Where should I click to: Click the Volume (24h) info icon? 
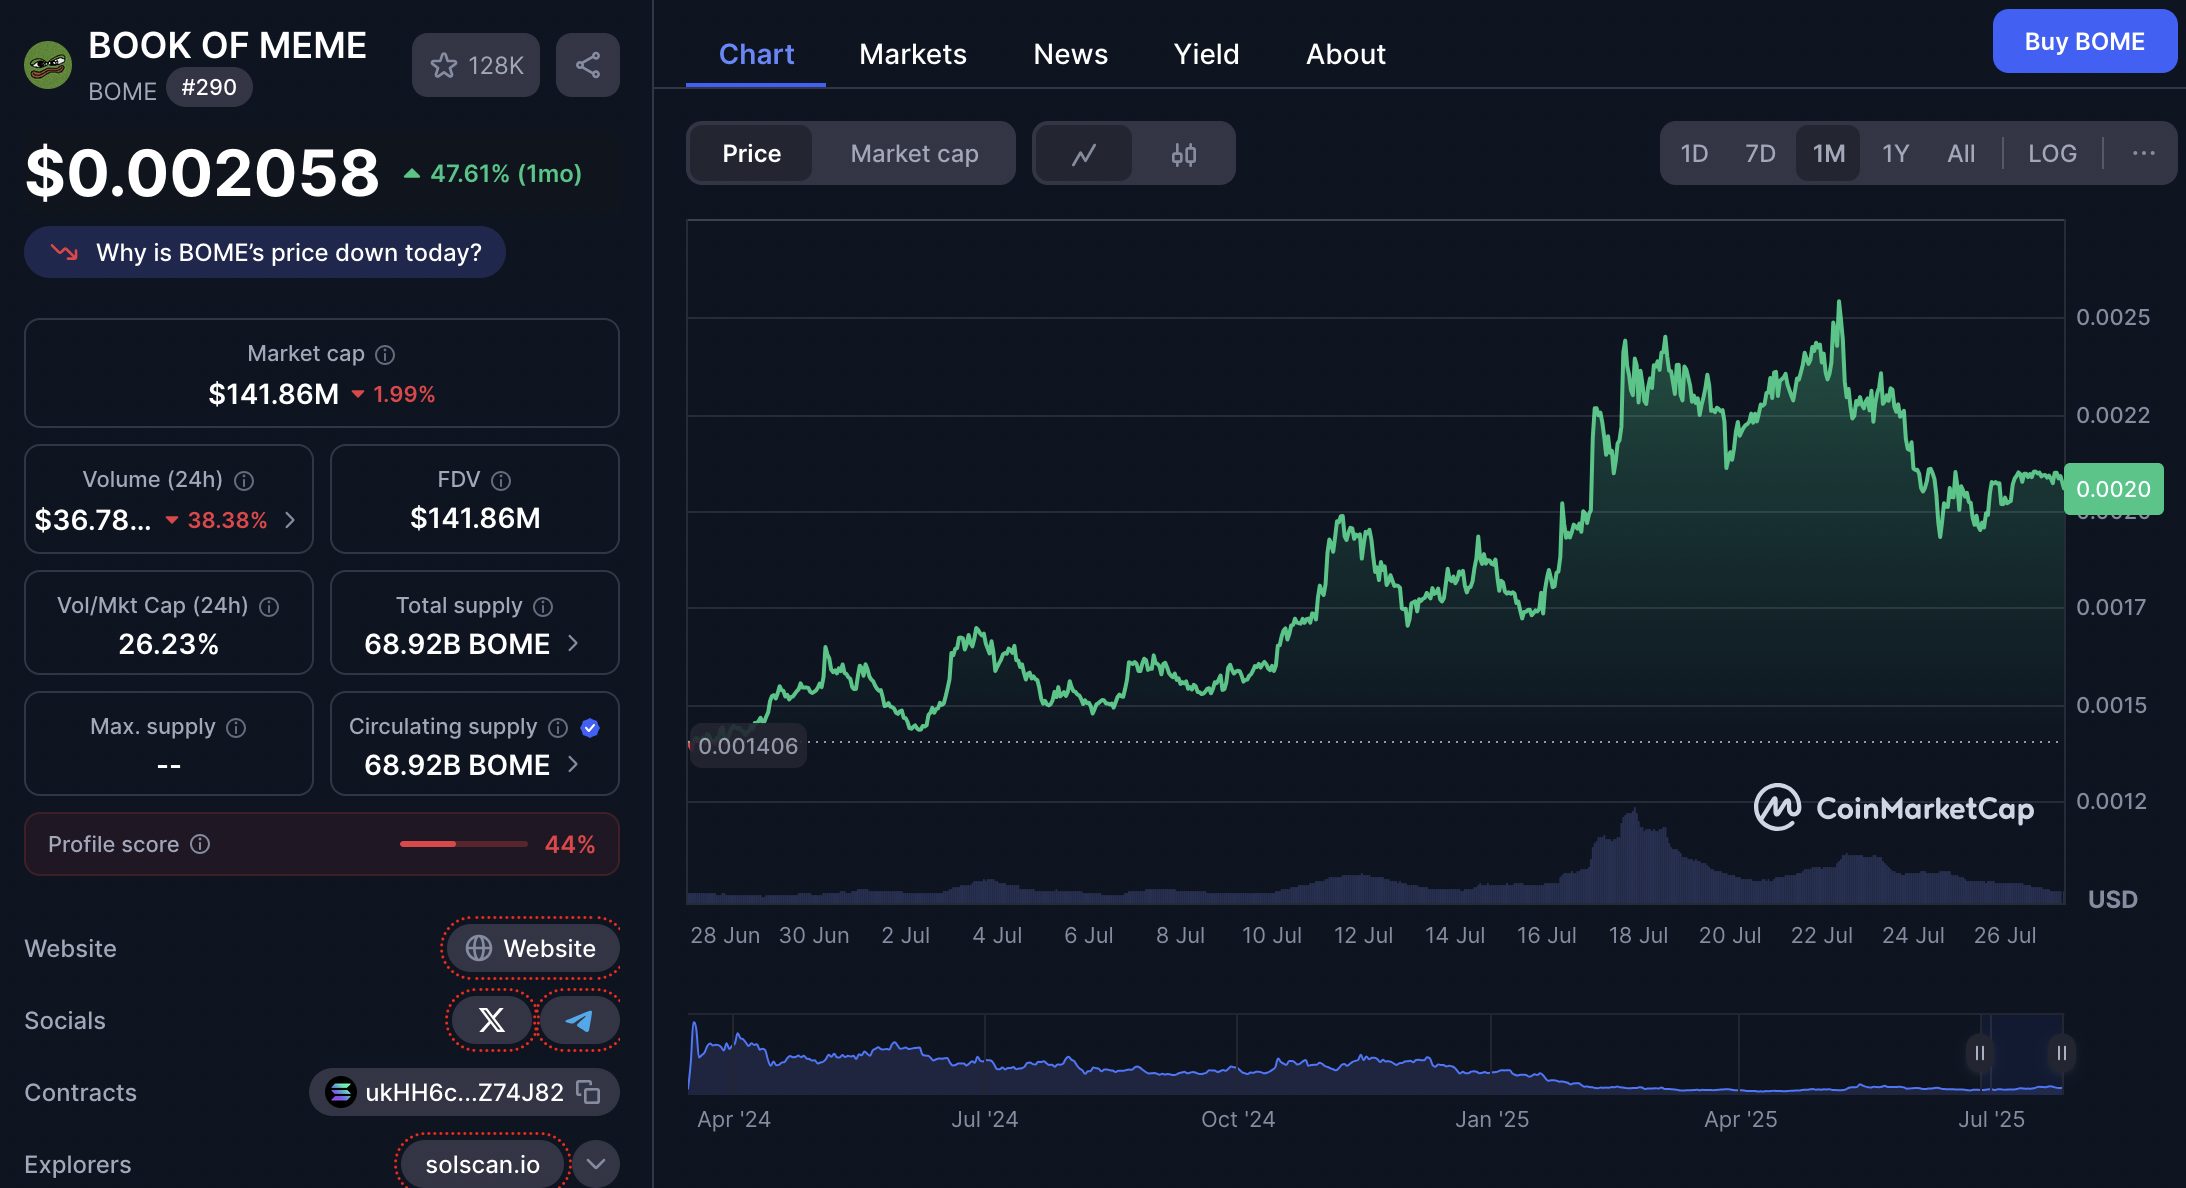244,481
